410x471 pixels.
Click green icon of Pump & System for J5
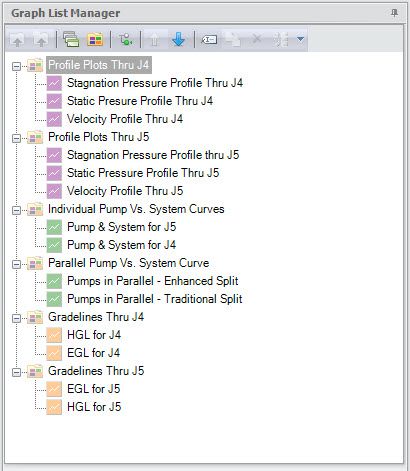(54, 227)
